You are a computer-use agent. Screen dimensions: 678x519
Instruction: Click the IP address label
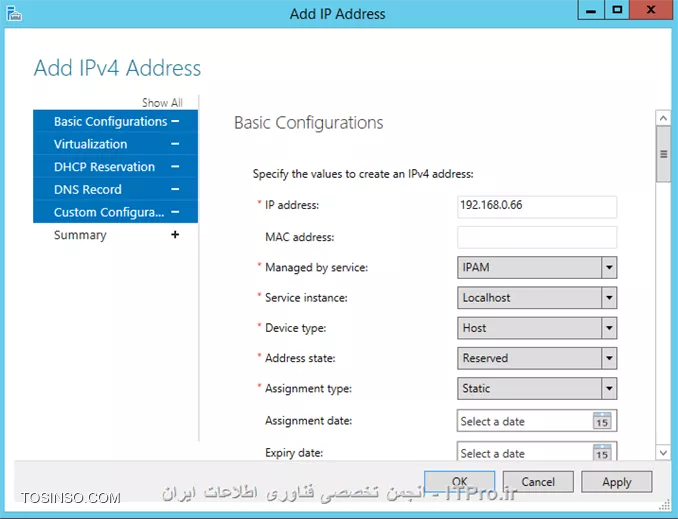(292, 205)
